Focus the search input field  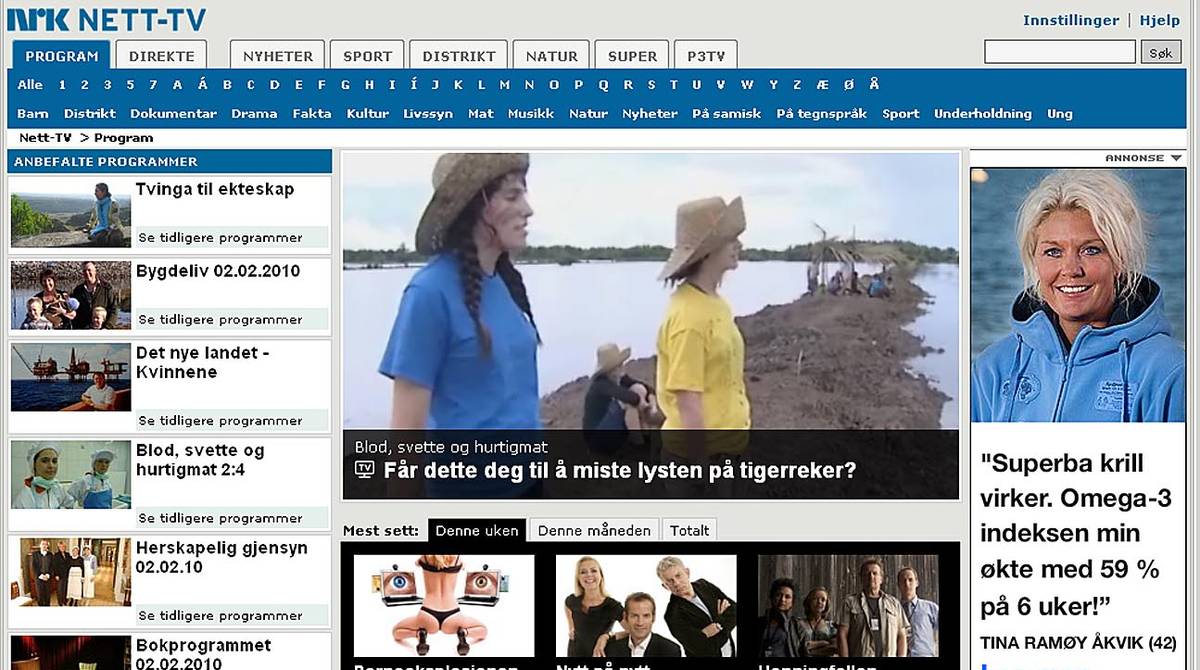pyautogui.click(x=1060, y=52)
